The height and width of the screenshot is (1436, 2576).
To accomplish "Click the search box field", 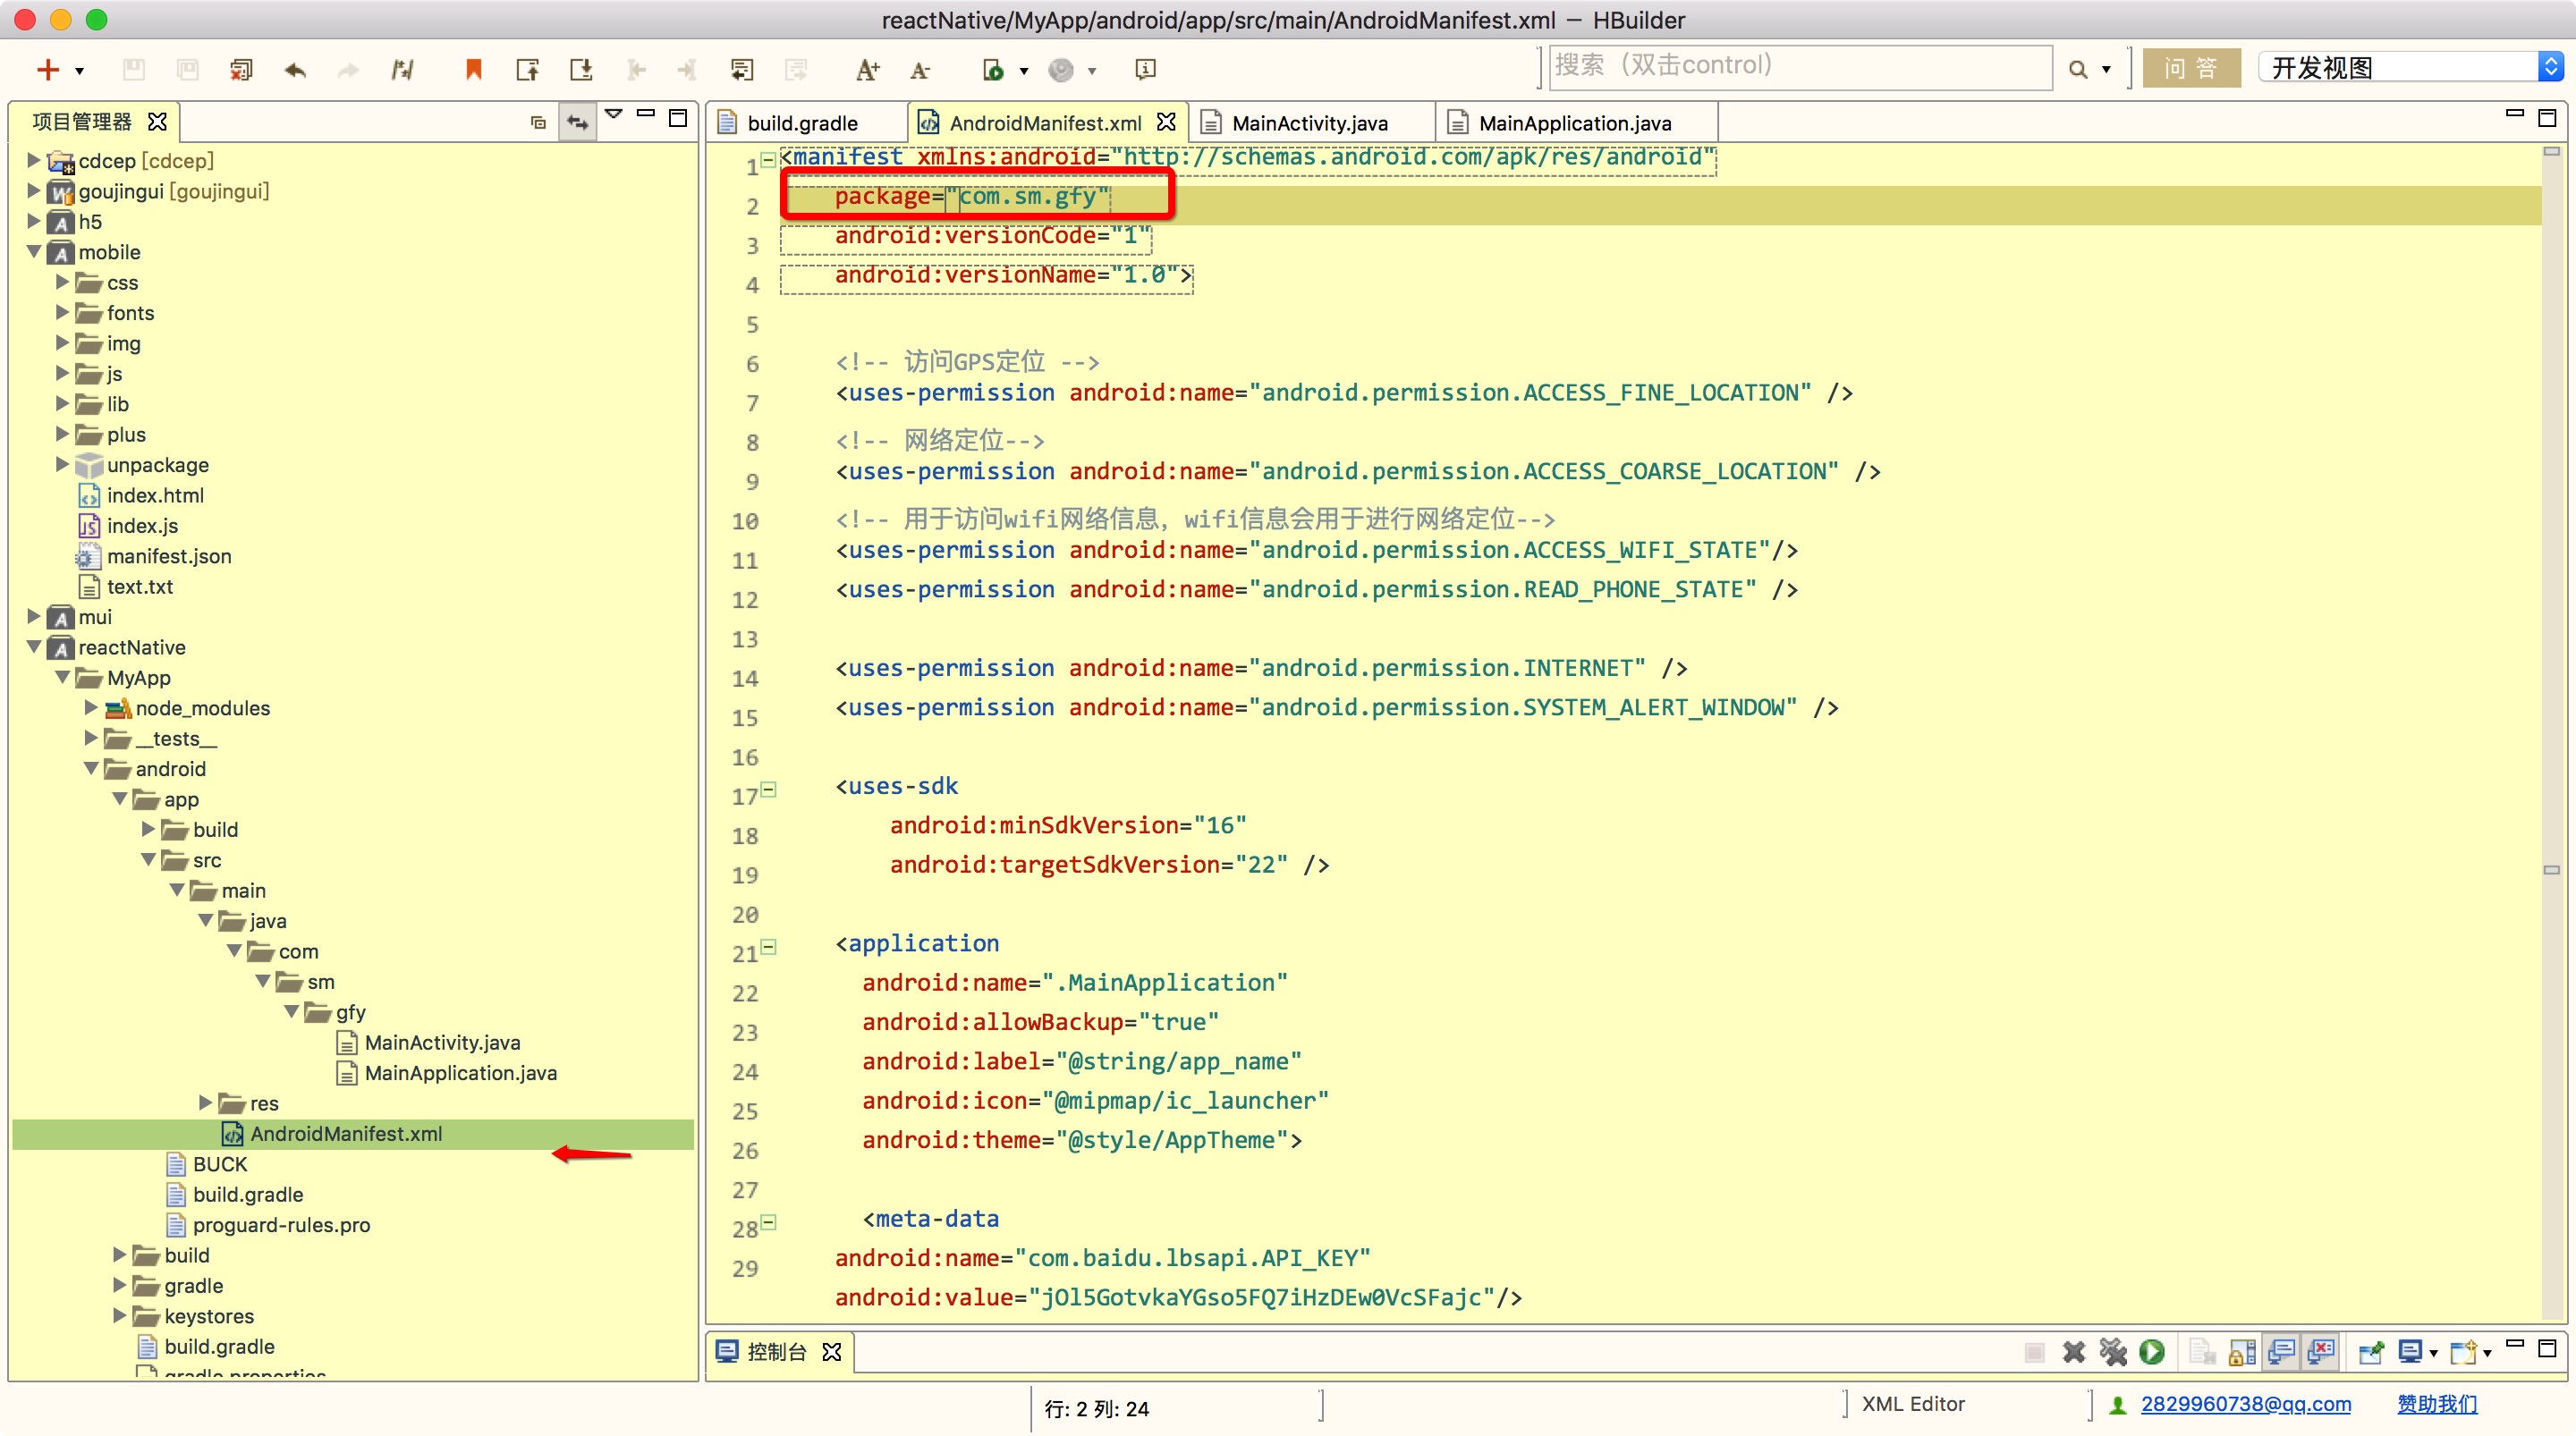I will pos(1800,66).
